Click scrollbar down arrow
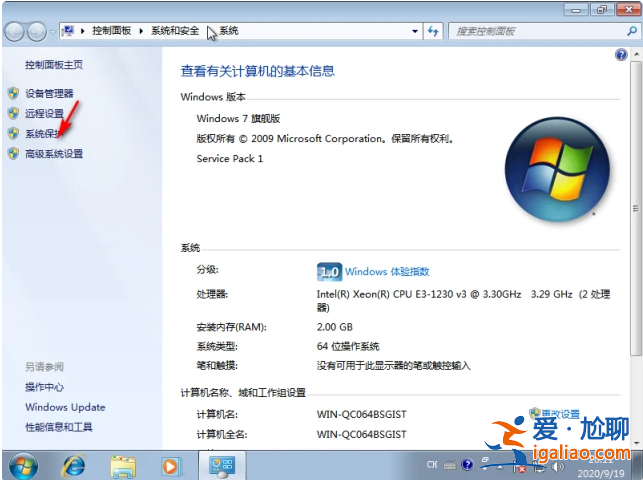Image resolution: width=643 pixels, height=480 pixels. (636, 443)
